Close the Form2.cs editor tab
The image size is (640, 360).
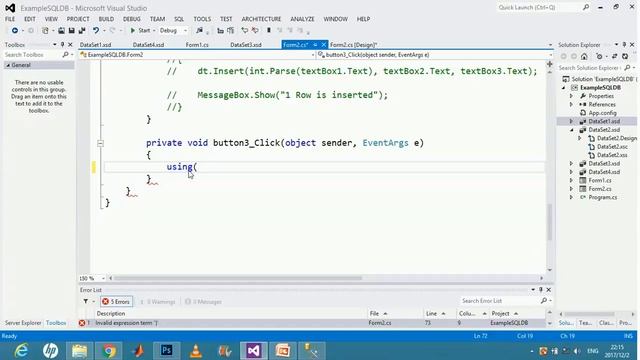[x=324, y=45]
